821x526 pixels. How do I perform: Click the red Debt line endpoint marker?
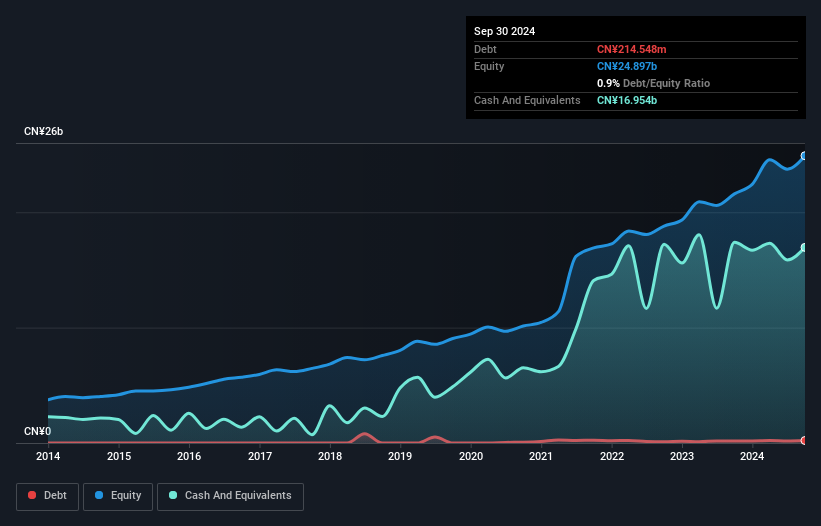pos(804,440)
